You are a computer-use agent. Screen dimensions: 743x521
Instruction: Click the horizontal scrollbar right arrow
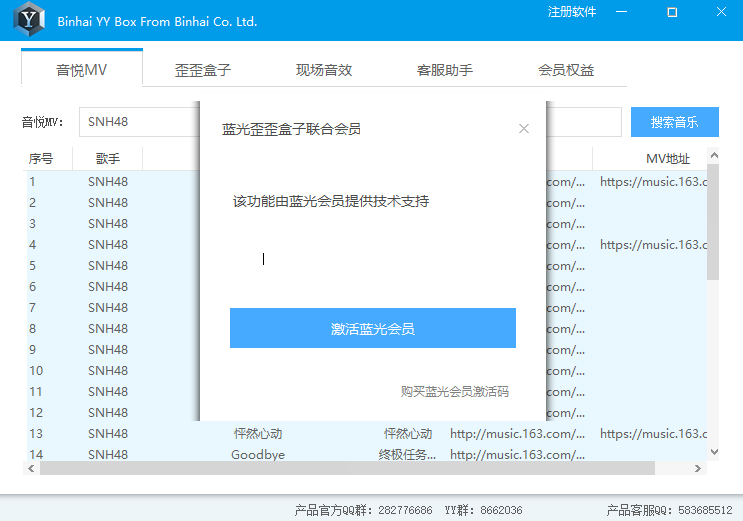click(x=698, y=468)
